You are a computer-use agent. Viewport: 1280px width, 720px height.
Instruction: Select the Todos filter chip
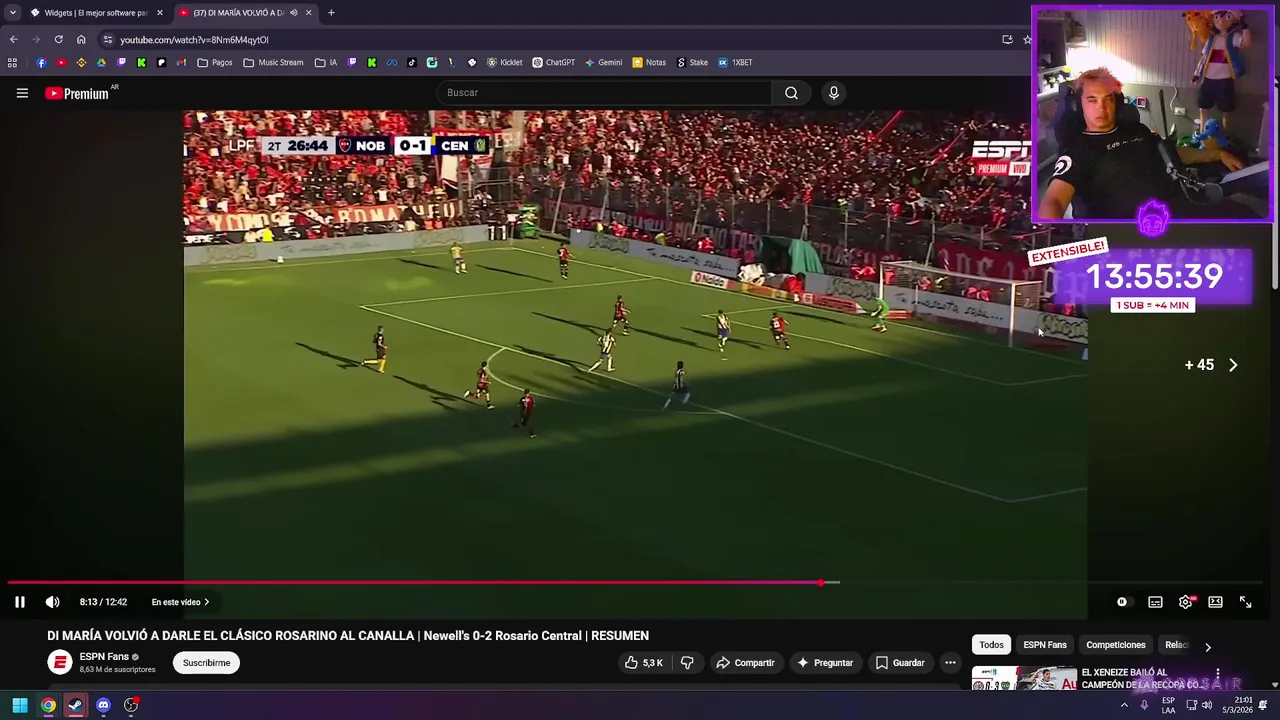[x=991, y=645]
